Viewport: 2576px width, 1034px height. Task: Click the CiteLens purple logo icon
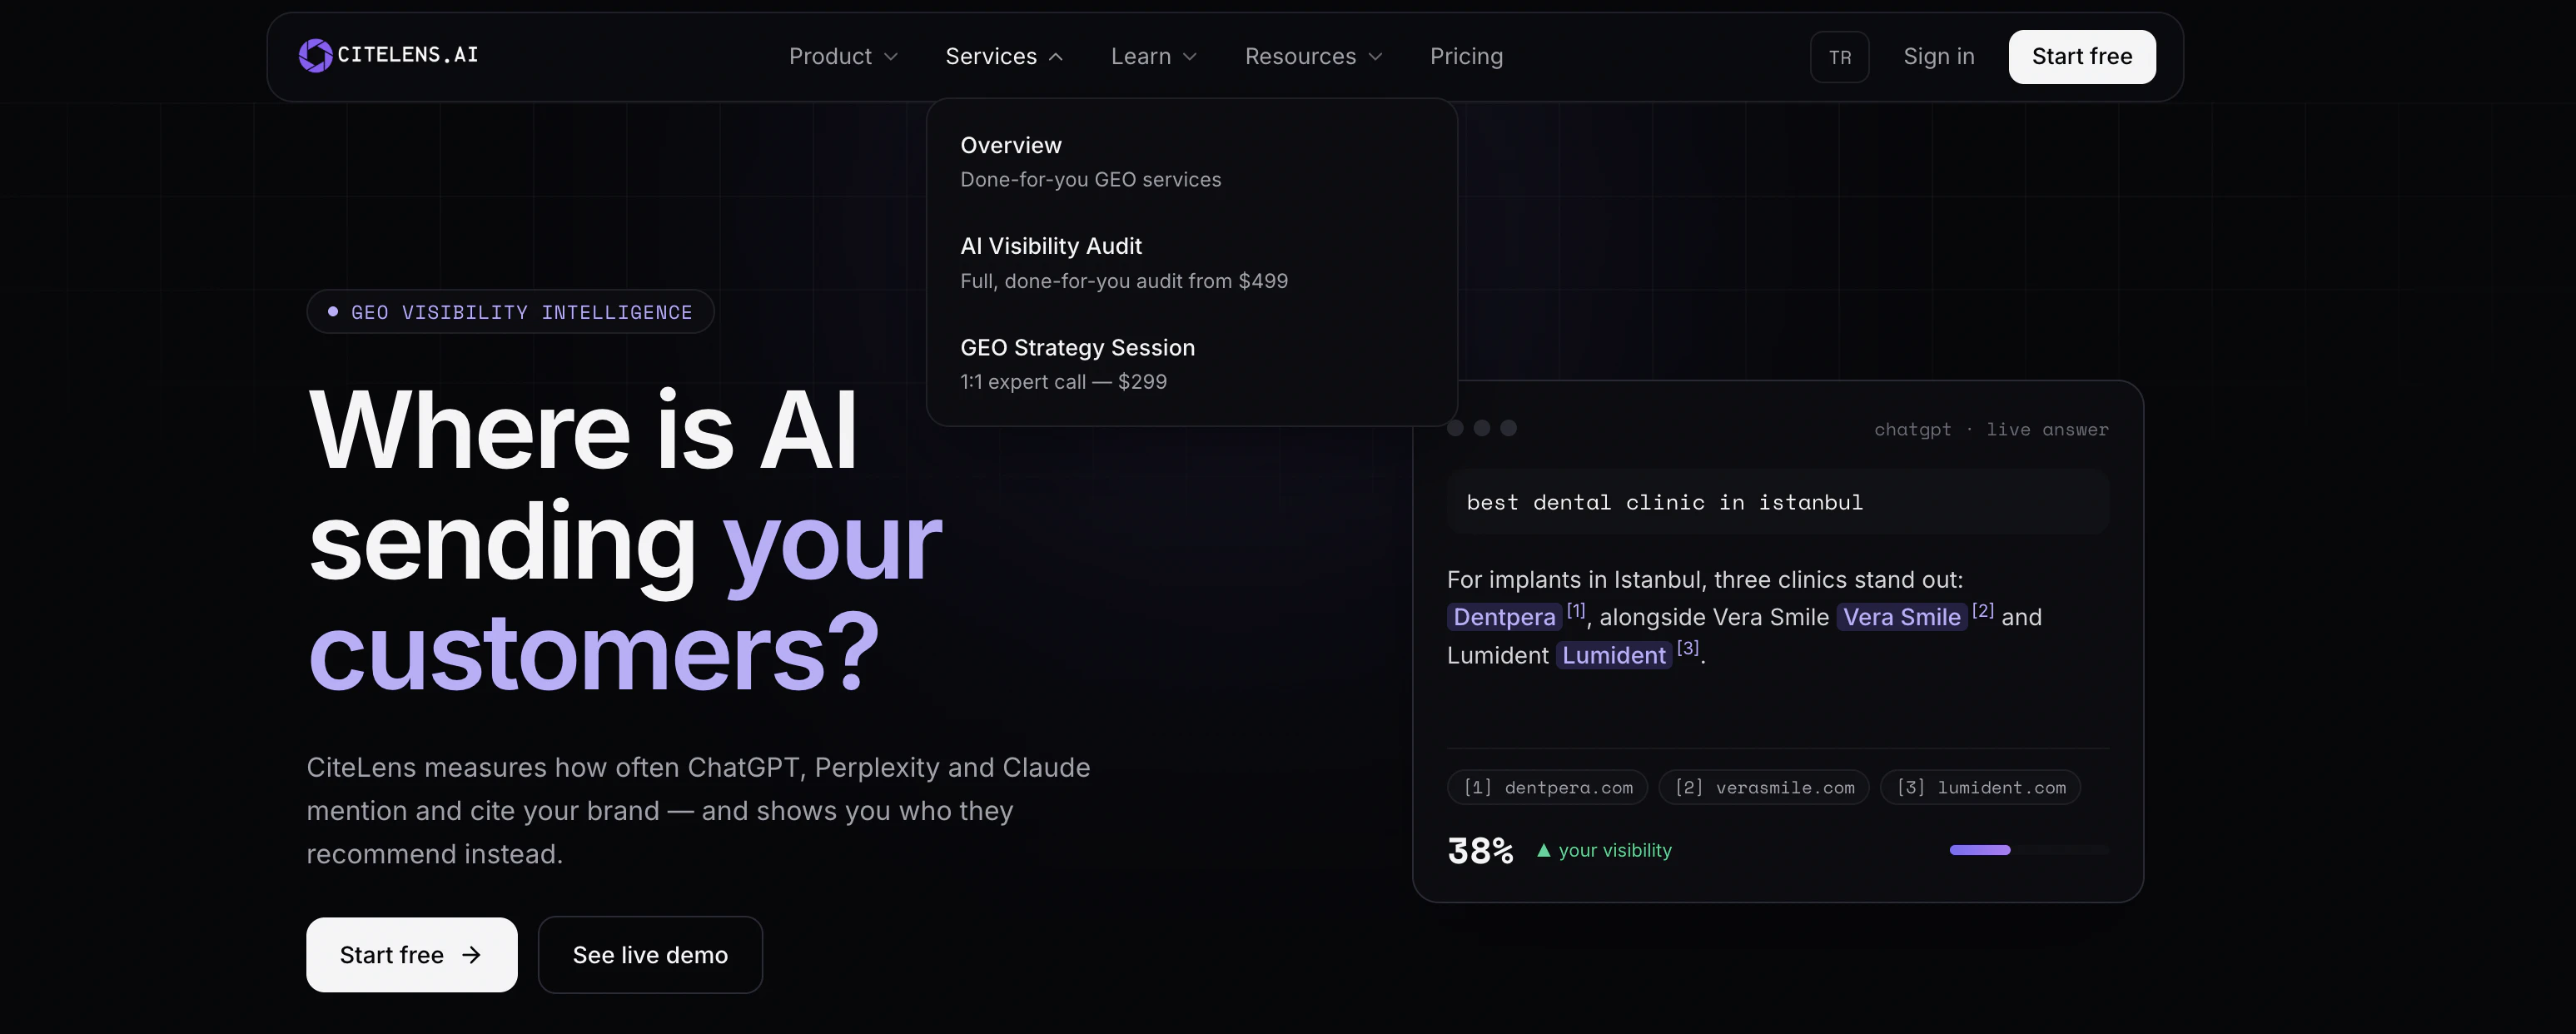tap(315, 56)
